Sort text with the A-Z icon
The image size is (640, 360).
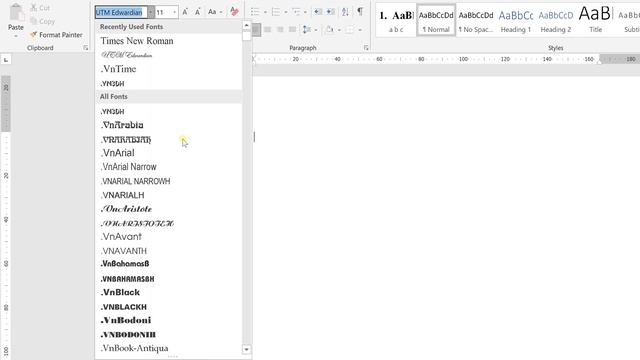[345, 12]
